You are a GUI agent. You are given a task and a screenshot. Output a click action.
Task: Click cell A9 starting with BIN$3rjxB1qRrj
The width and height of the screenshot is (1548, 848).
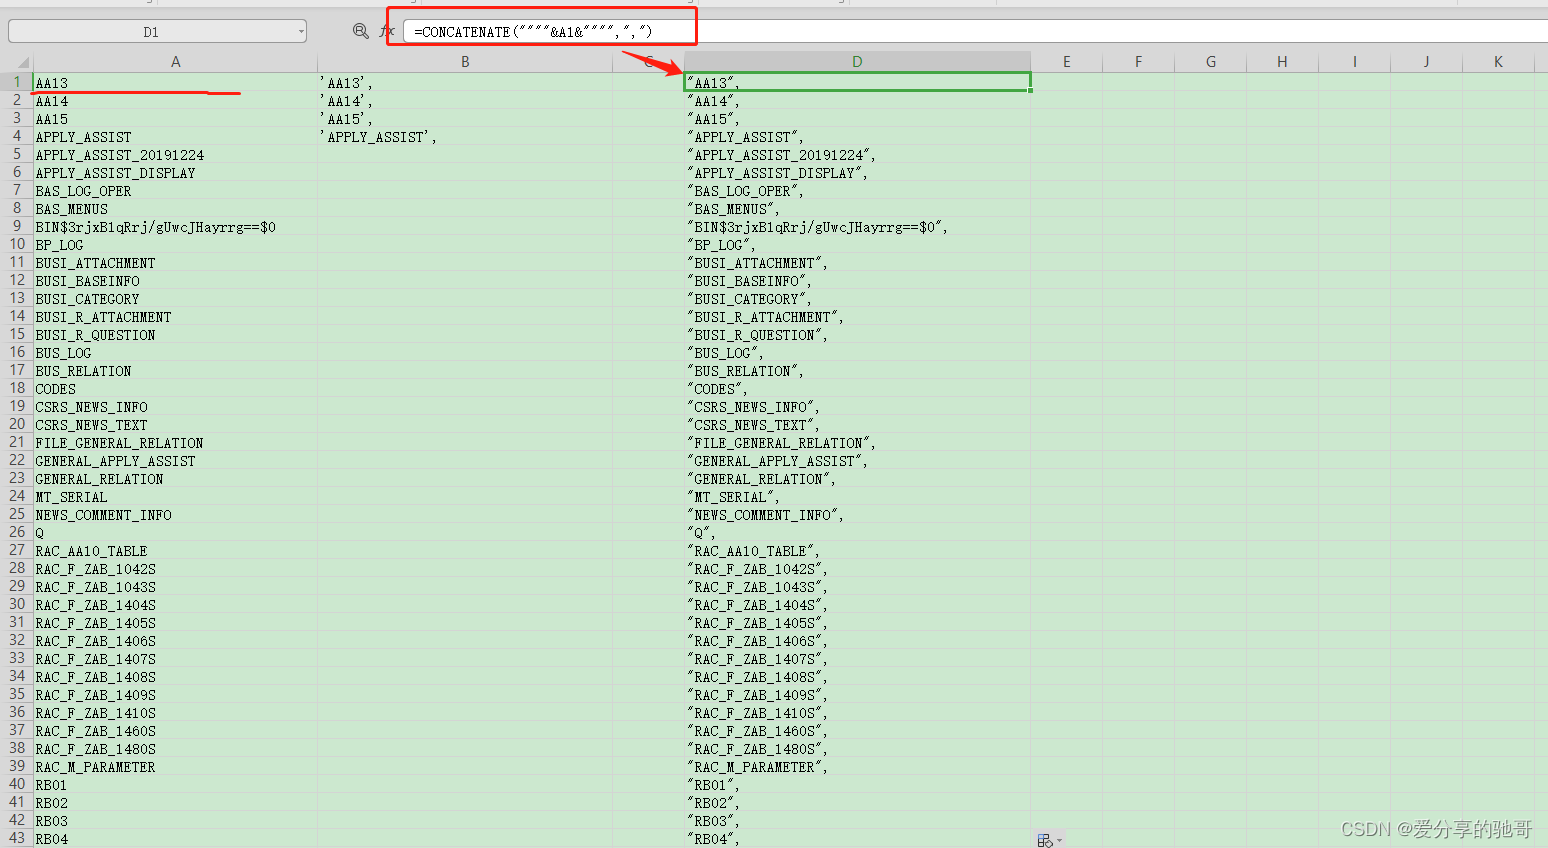point(176,227)
